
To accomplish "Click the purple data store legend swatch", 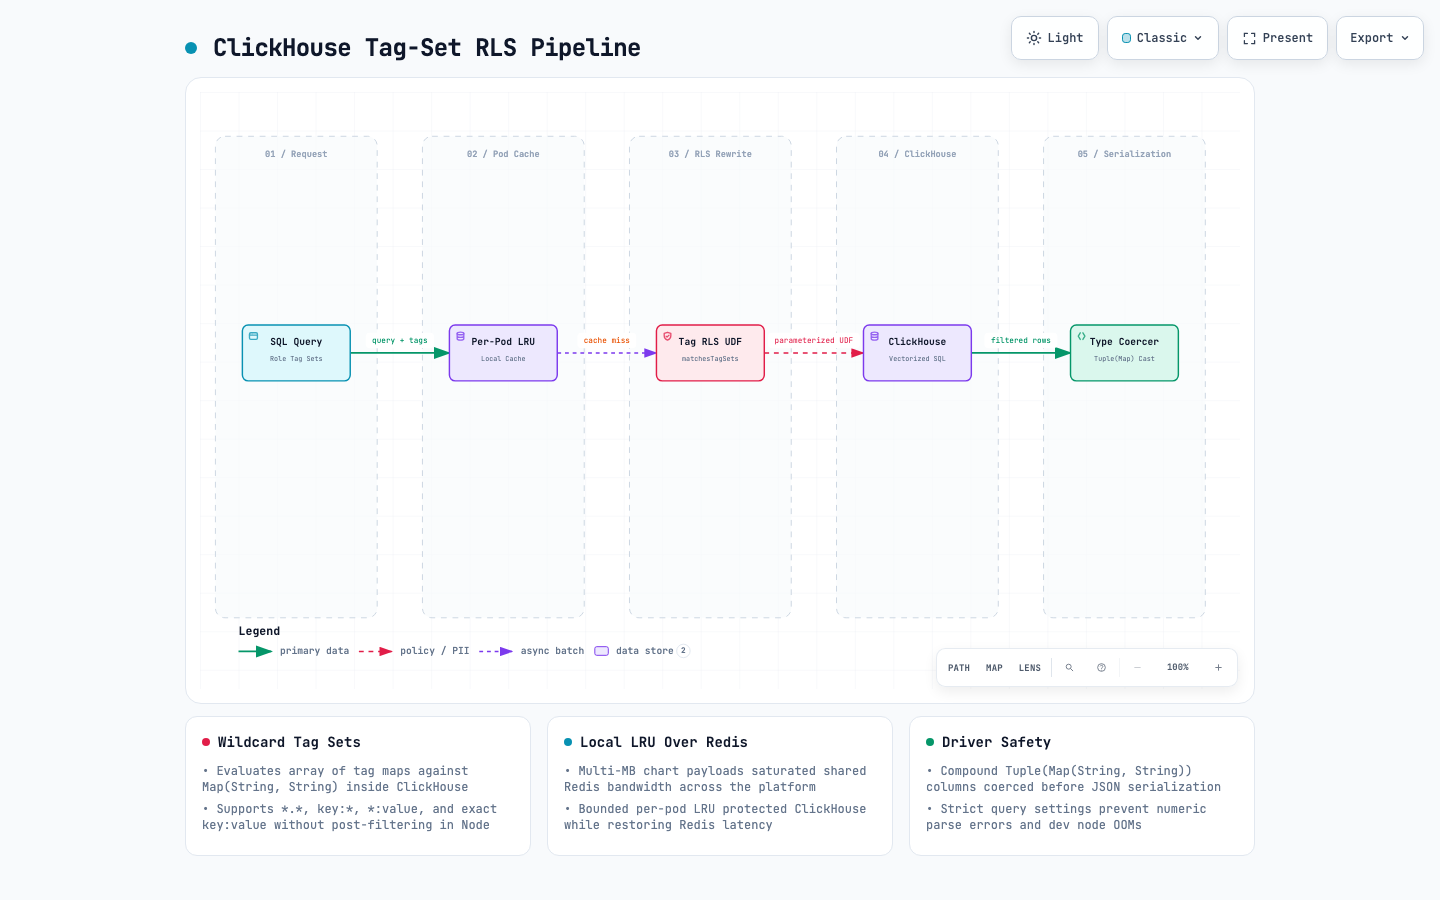I will (602, 651).
